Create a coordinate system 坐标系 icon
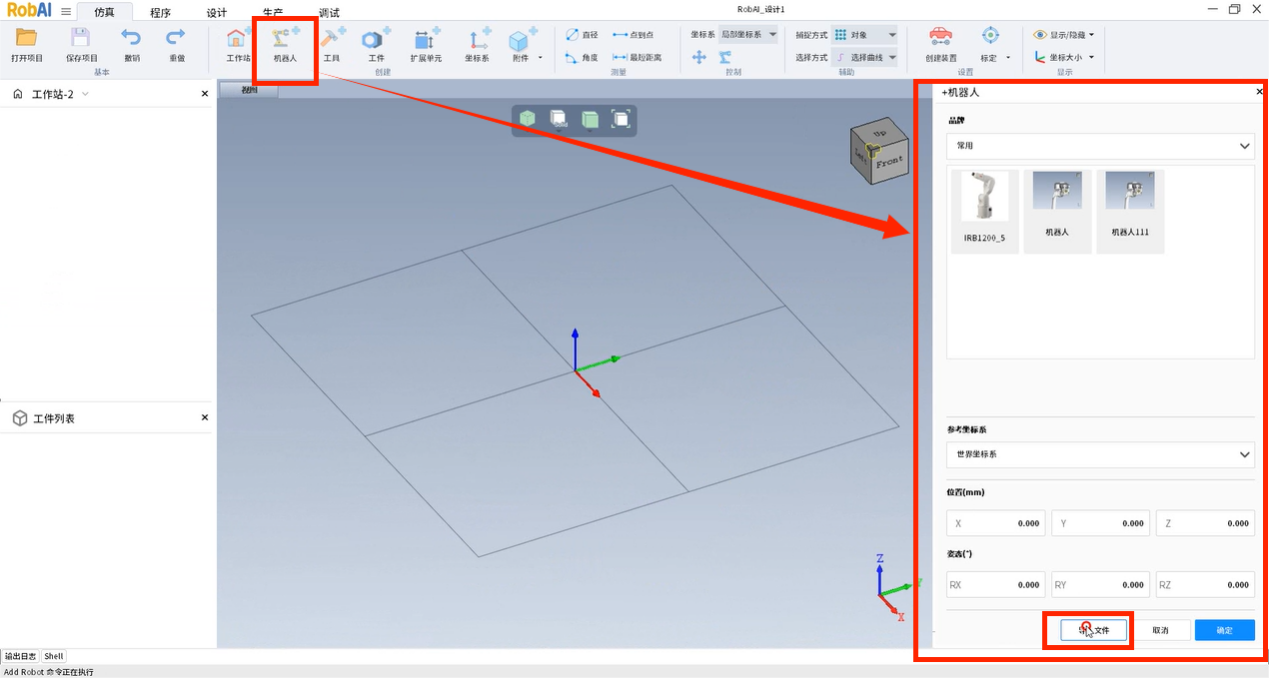 click(x=477, y=45)
